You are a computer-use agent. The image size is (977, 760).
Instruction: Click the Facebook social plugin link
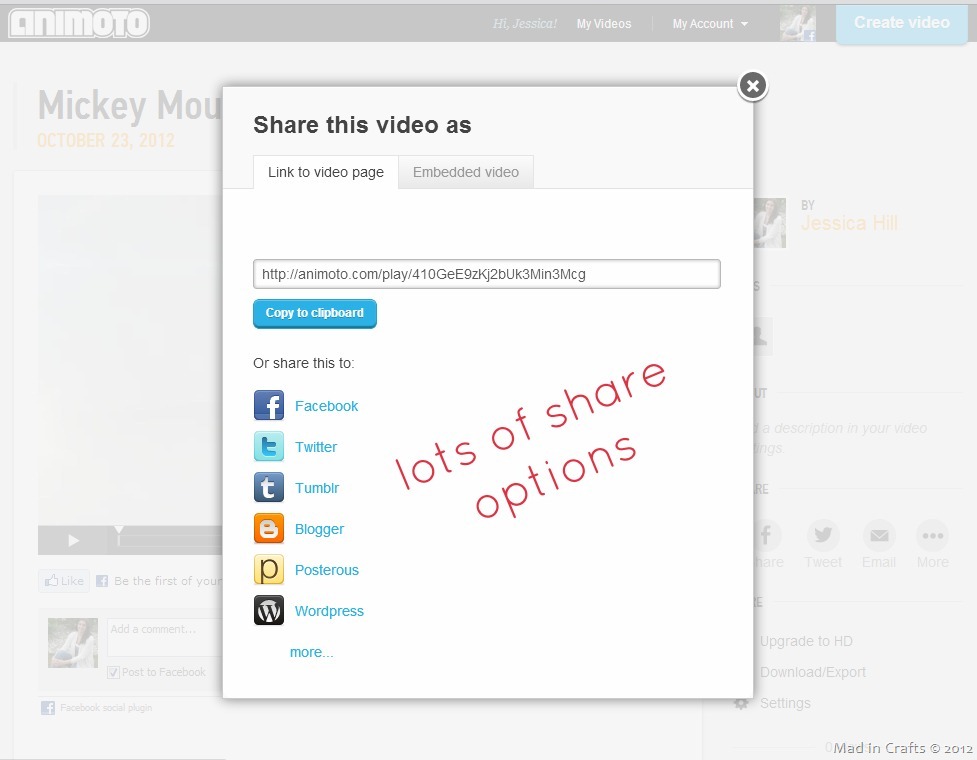pos(106,708)
